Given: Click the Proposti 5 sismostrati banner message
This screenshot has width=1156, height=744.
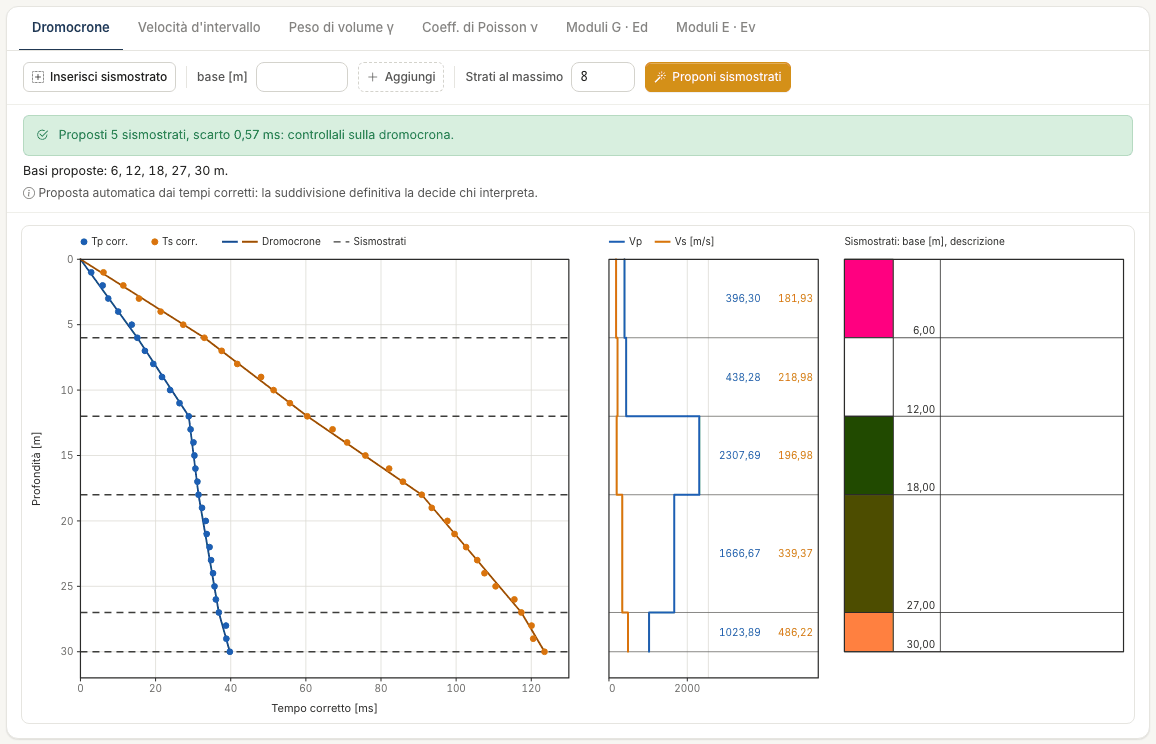Looking at the screenshot, I should click(256, 135).
